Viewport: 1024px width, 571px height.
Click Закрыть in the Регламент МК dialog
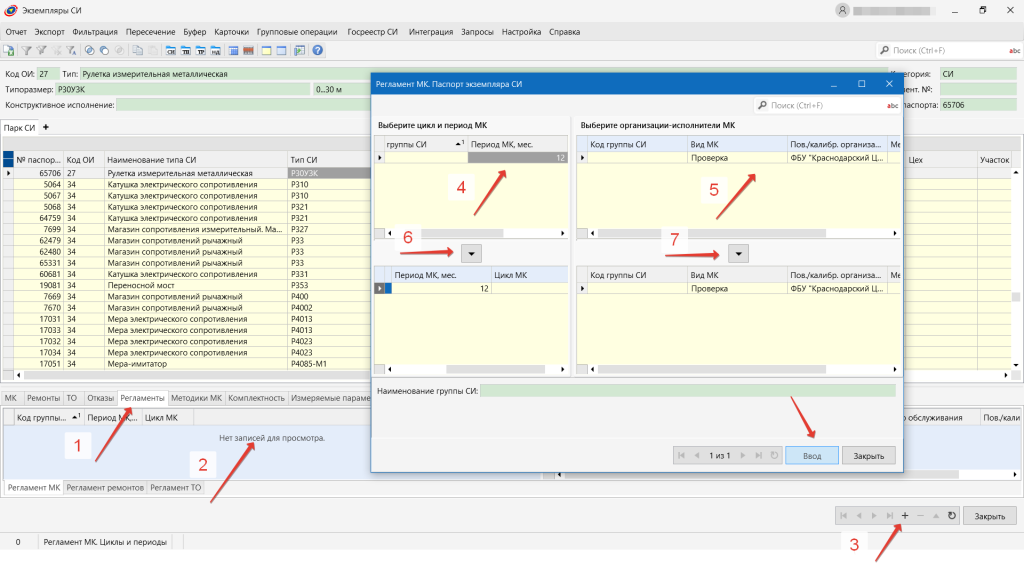coord(869,455)
